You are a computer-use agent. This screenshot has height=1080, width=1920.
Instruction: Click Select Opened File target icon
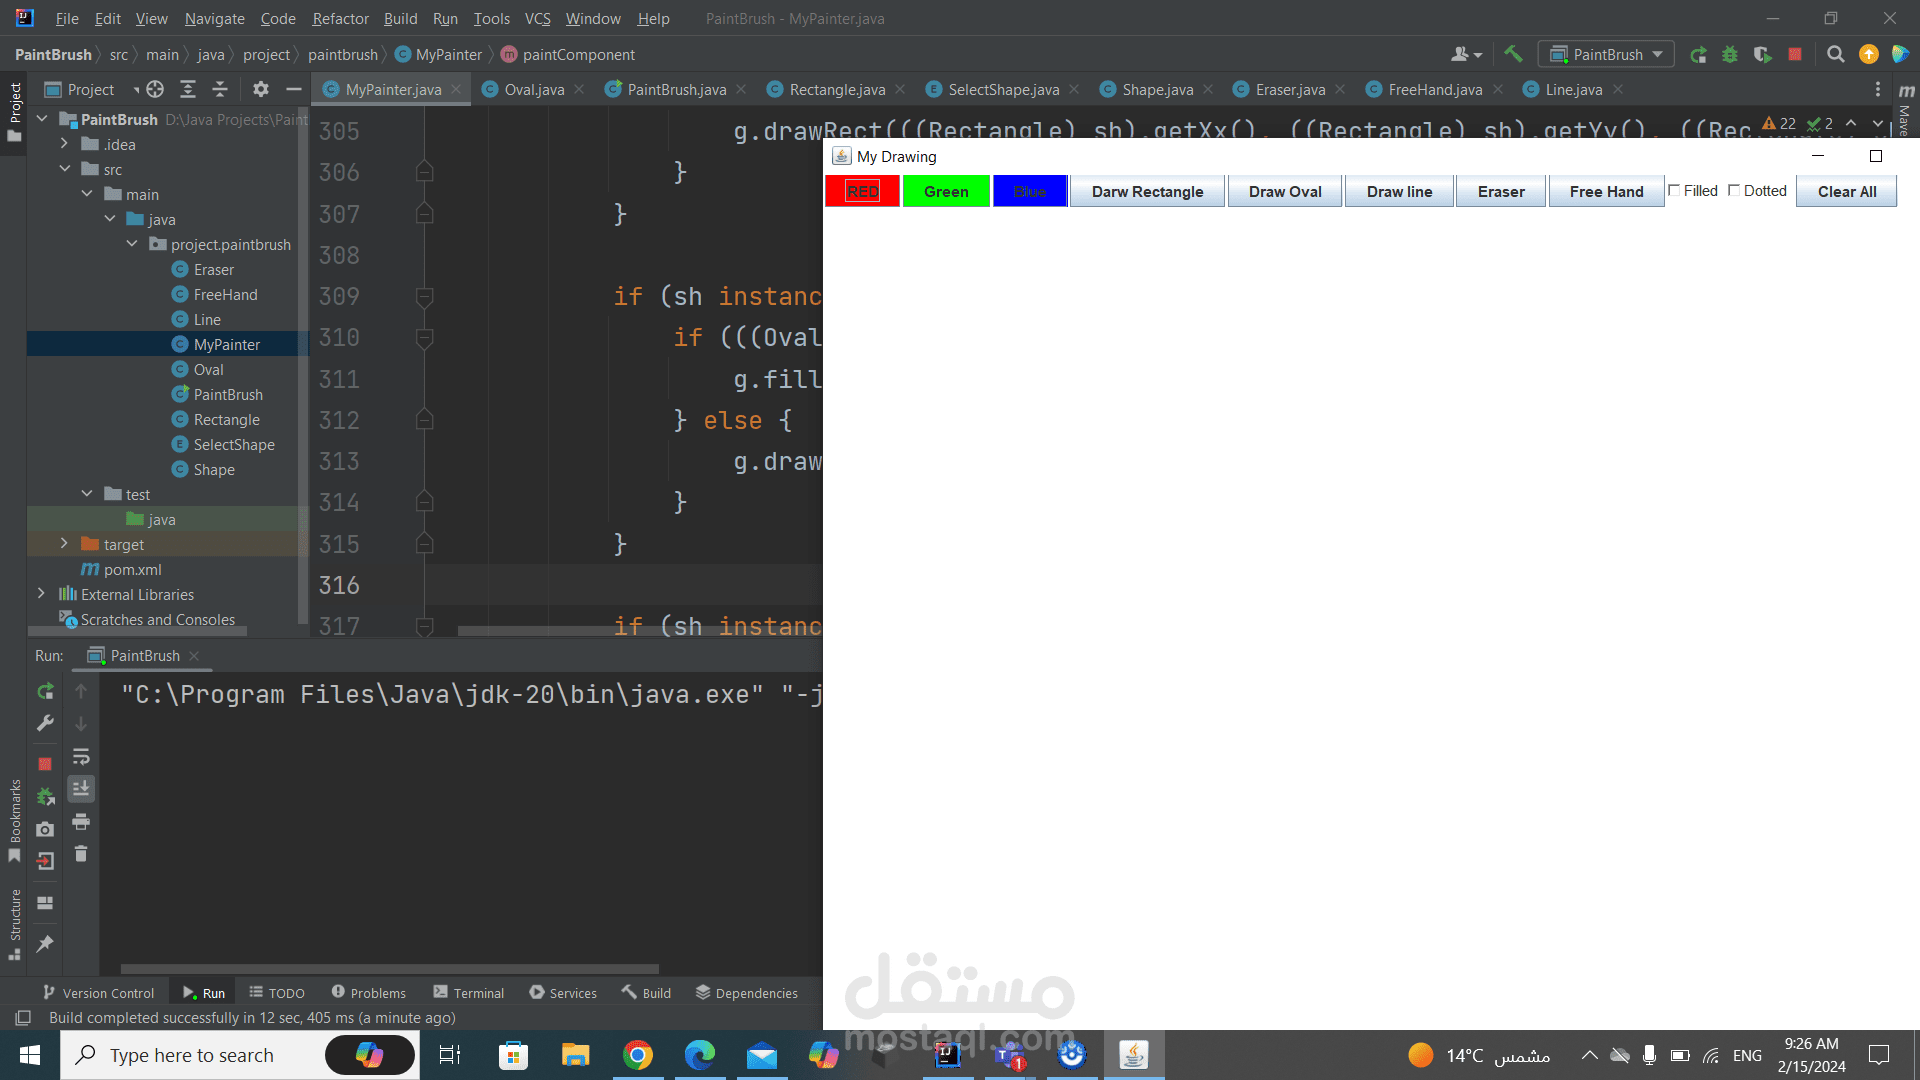coord(155,89)
